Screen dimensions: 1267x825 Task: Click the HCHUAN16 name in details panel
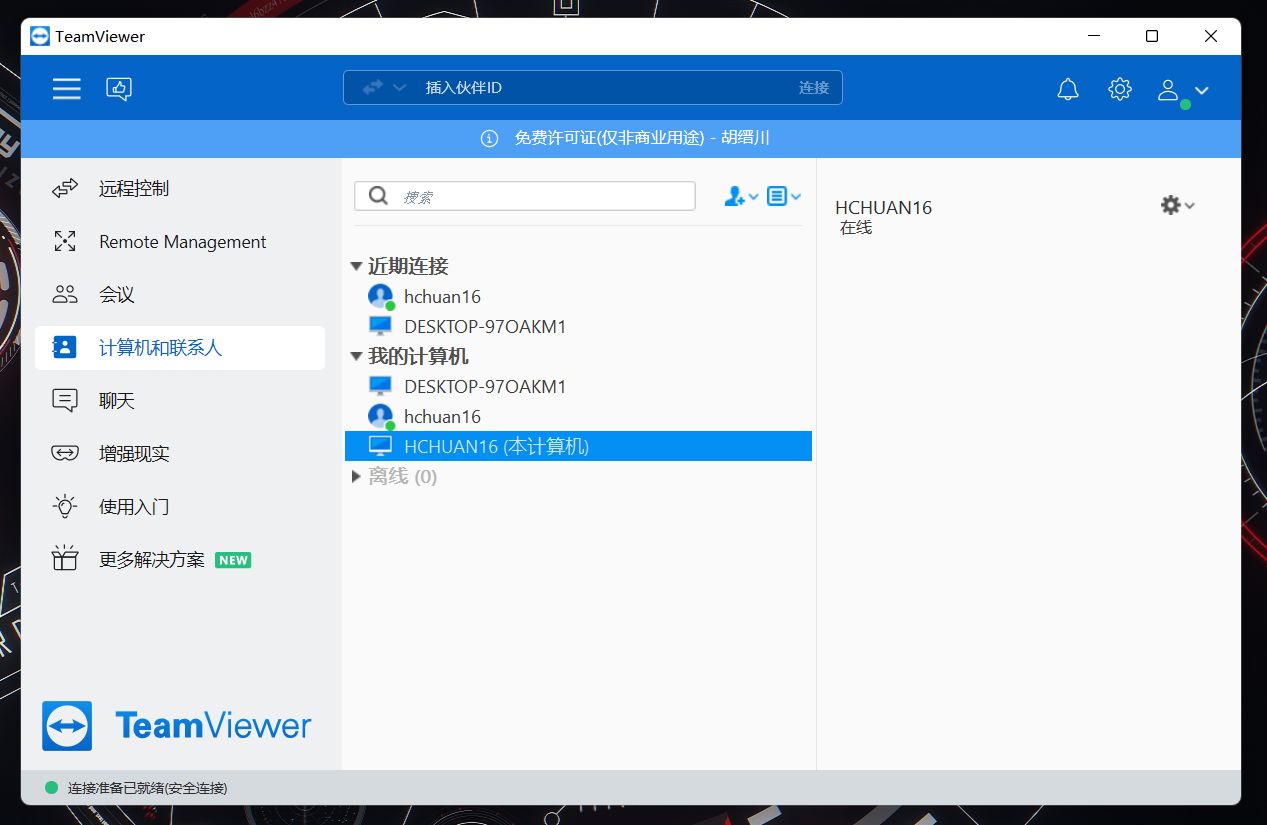click(x=883, y=208)
